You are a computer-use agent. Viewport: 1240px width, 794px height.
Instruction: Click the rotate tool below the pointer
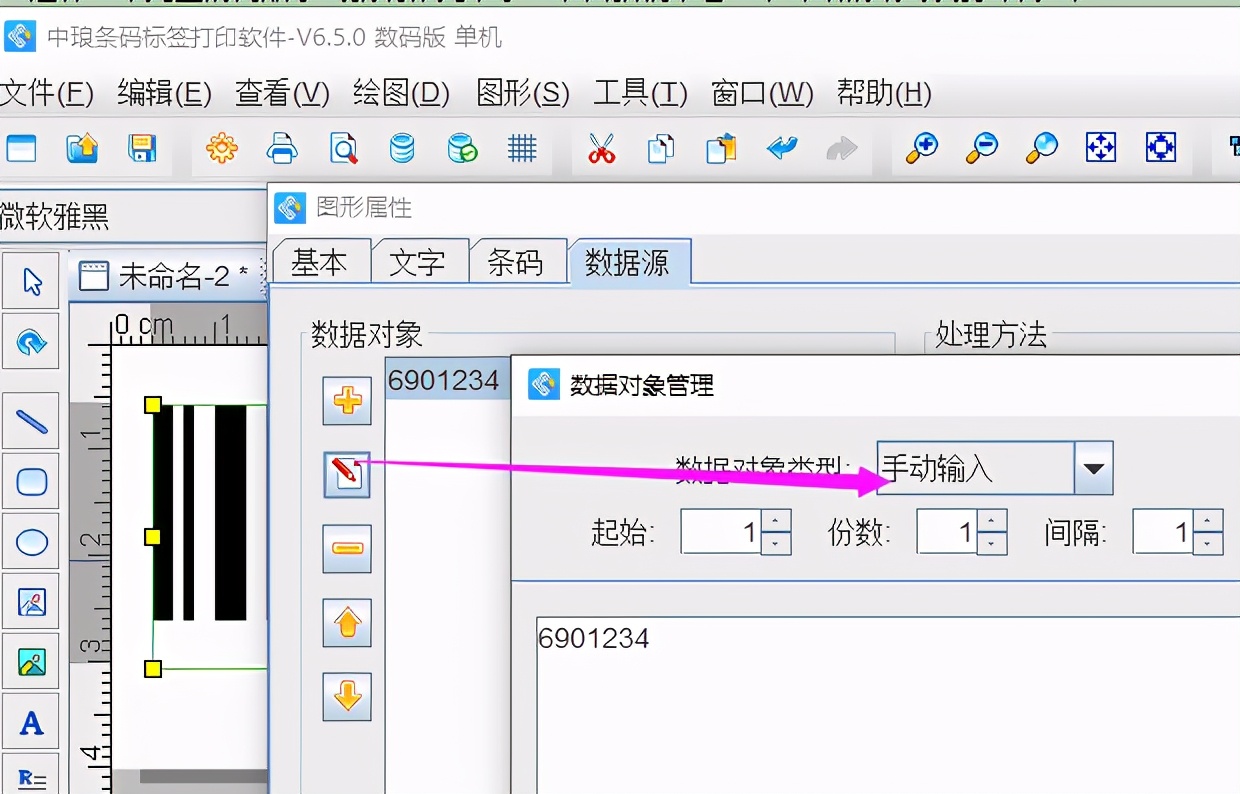[x=31, y=341]
